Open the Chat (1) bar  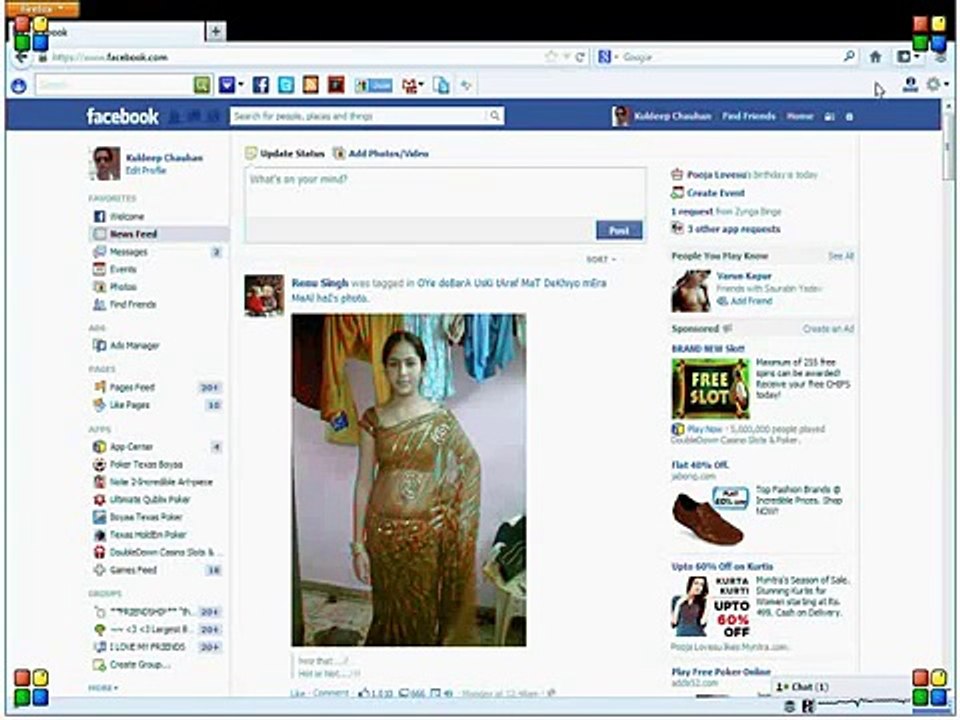(841, 687)
